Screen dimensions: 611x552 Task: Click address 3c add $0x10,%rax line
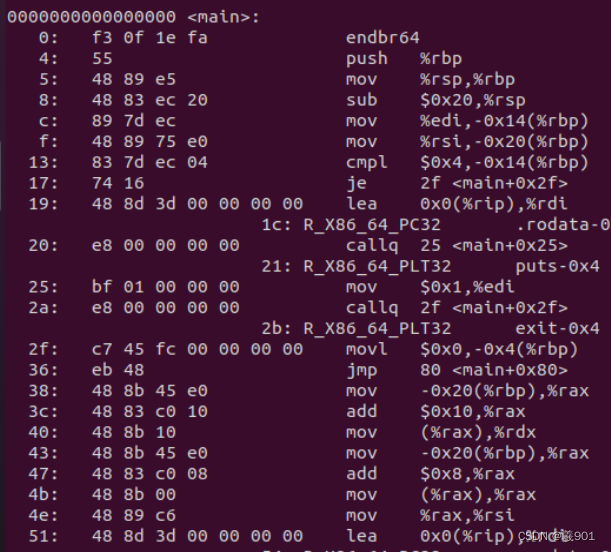(277, 411)
